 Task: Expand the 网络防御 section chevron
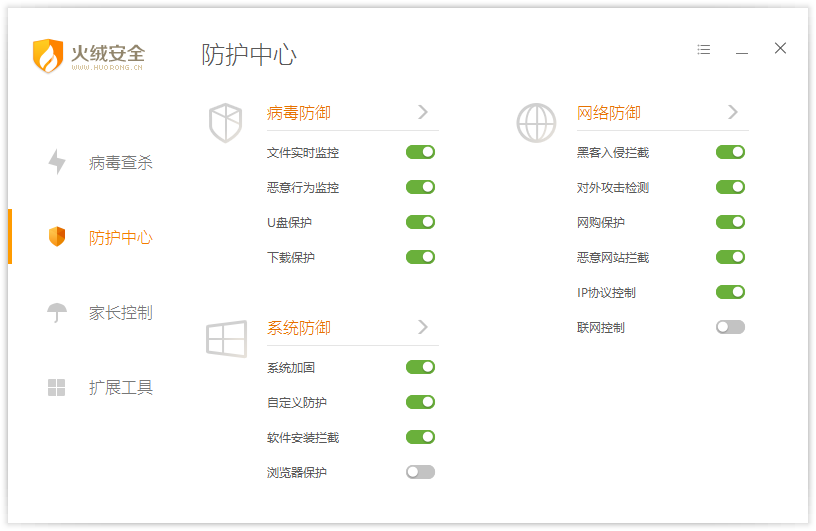pos(733,112)
